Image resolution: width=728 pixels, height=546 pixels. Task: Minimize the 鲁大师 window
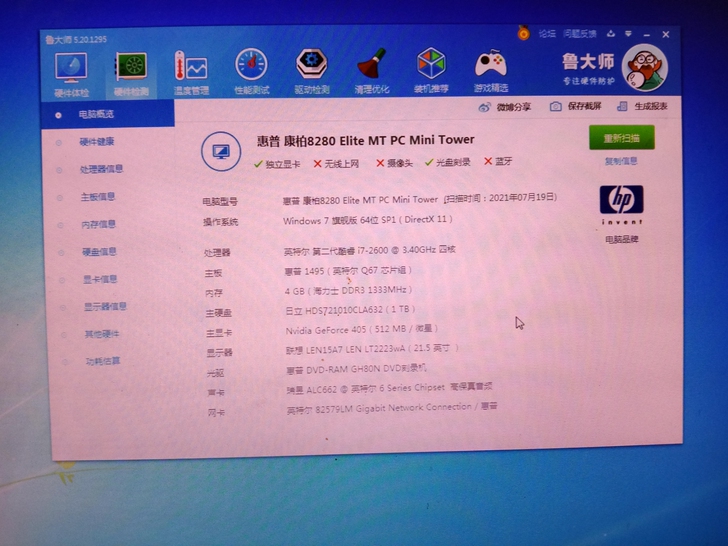pos(647,35)
